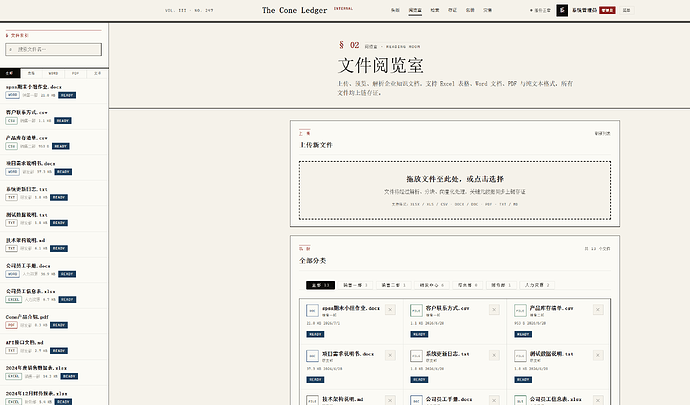Click file icon on 系统更新日志.txt card
The image size is (690, 405).
pos(416,356)
